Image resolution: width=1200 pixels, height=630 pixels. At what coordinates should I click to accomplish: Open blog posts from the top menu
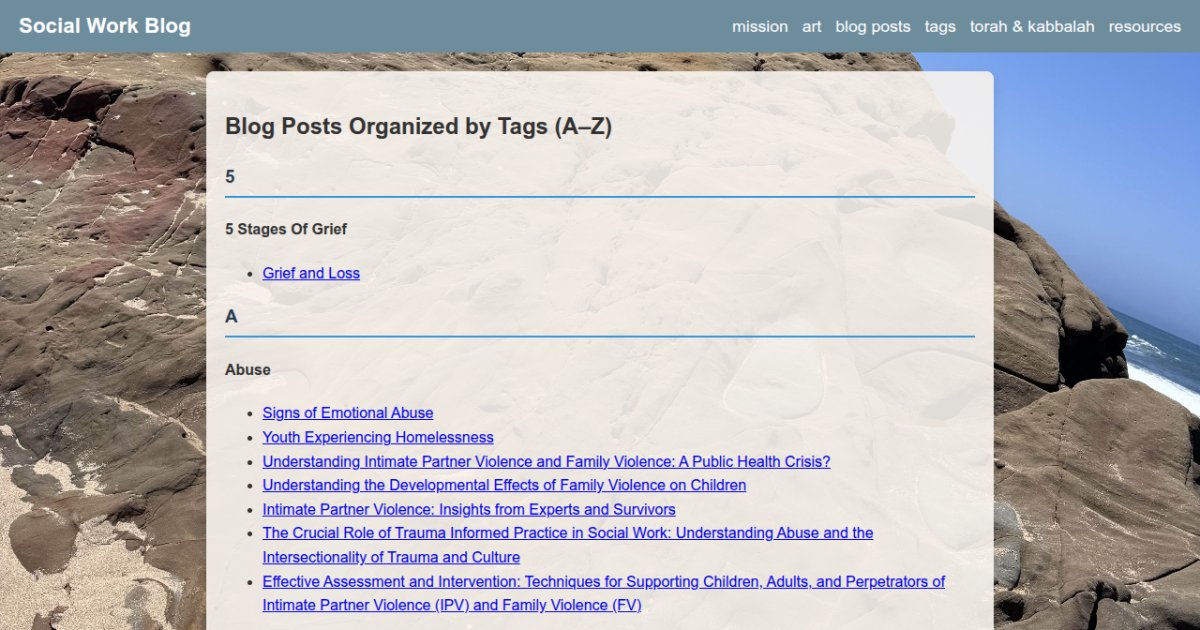pos(872,27)
